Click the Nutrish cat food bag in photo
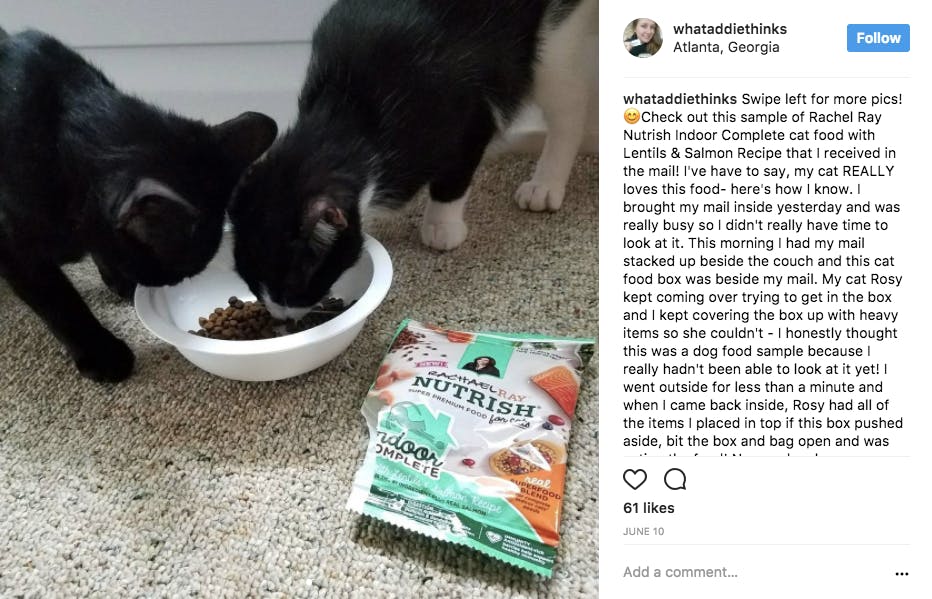This screenshot has height=599, width=932. click(x=470, y=446)
